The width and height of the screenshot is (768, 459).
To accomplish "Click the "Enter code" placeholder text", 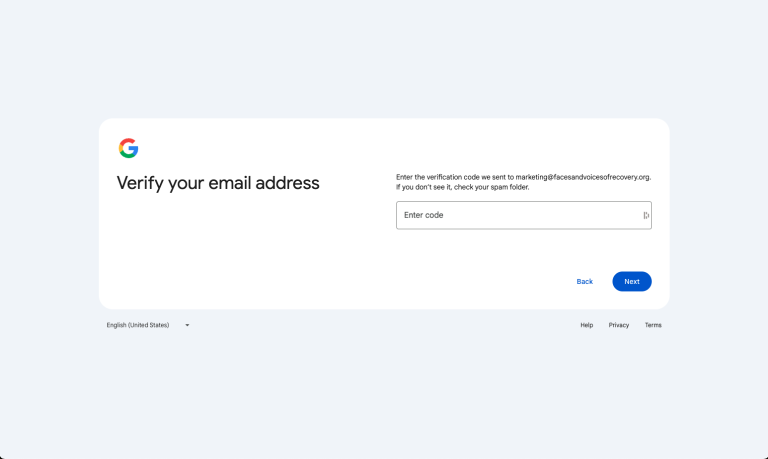I will [x=424, y=215].
